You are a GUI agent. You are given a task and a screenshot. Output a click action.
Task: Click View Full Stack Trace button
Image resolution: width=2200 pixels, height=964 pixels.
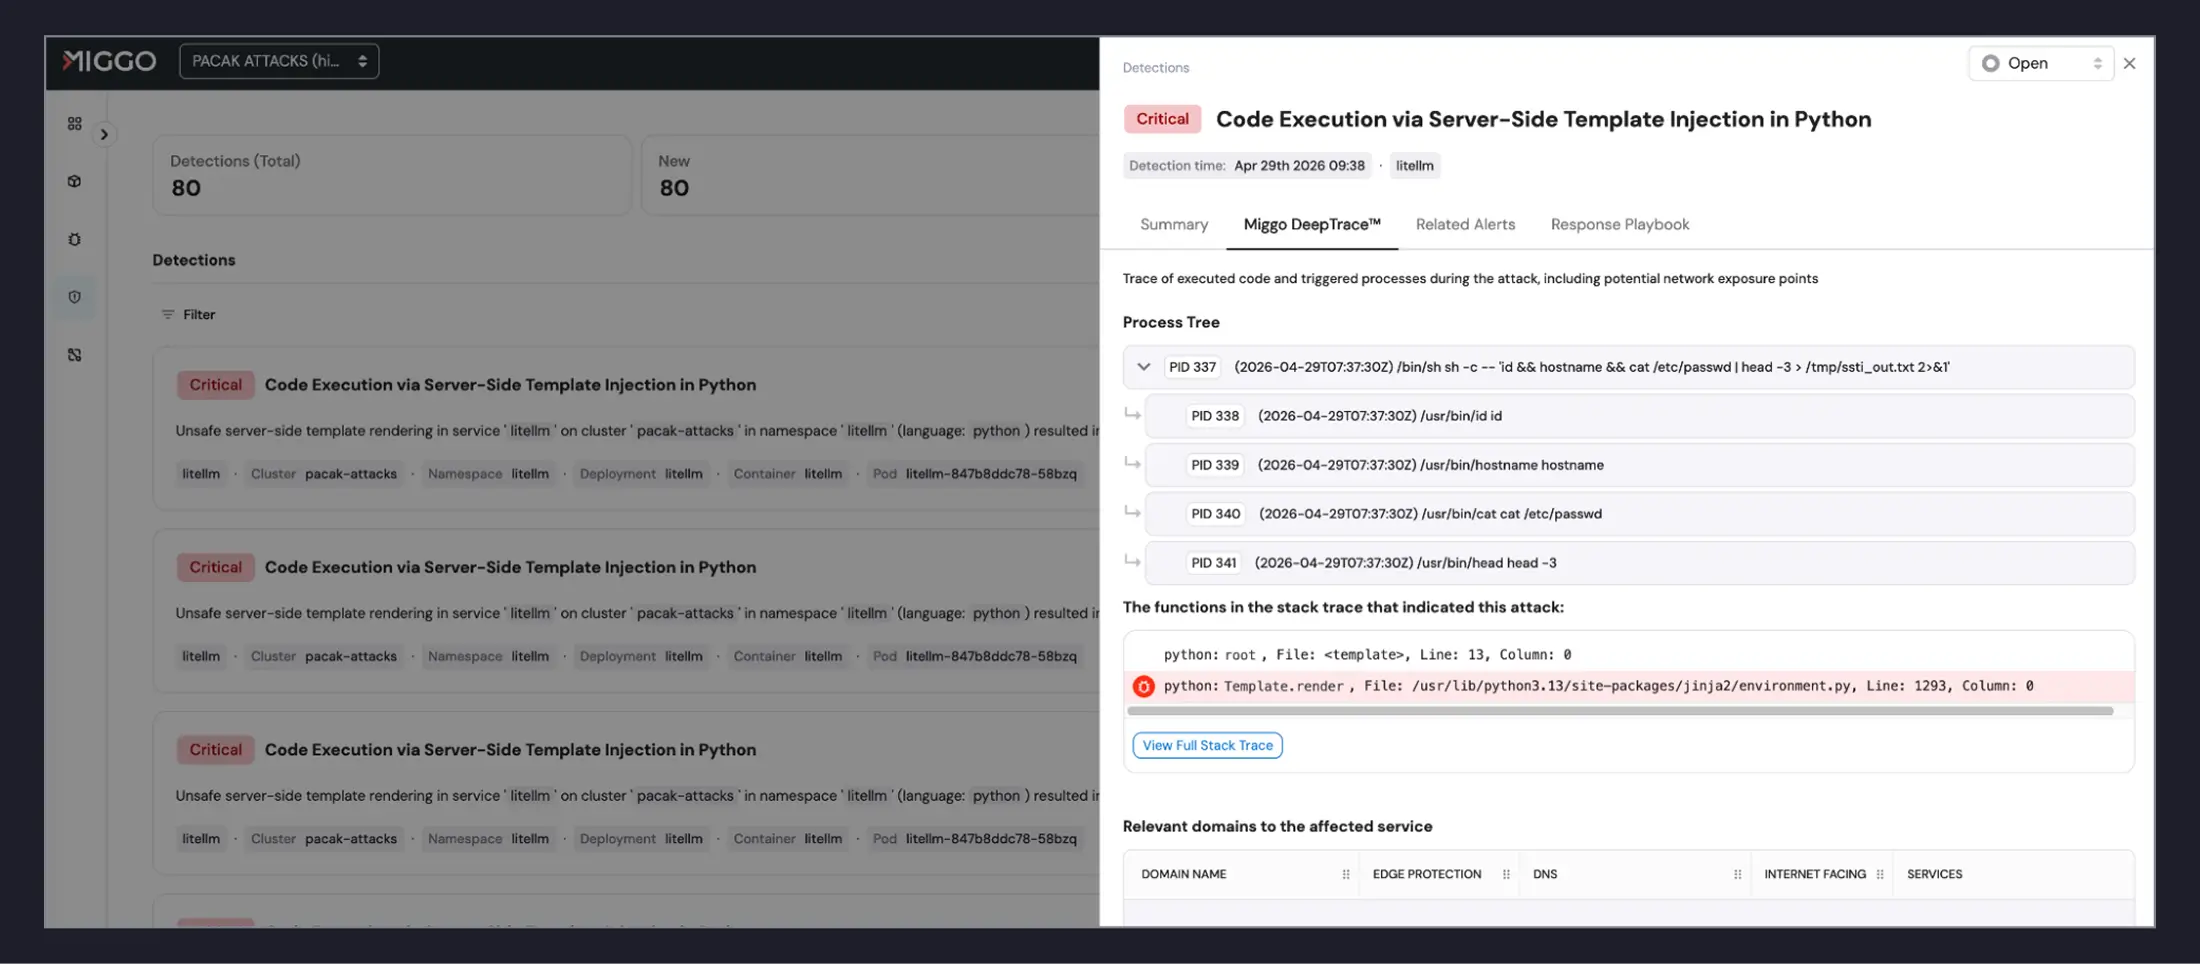tap(1207, 745)
